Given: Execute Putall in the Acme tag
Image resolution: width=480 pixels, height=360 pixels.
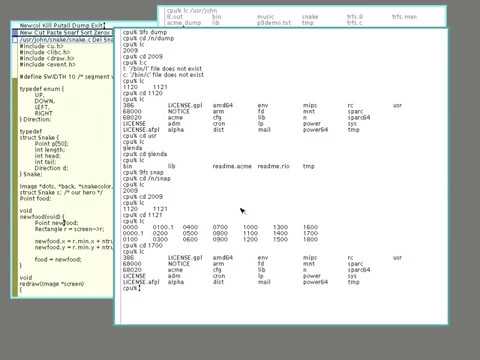Looking at the screenshot, I should (62, 26).
